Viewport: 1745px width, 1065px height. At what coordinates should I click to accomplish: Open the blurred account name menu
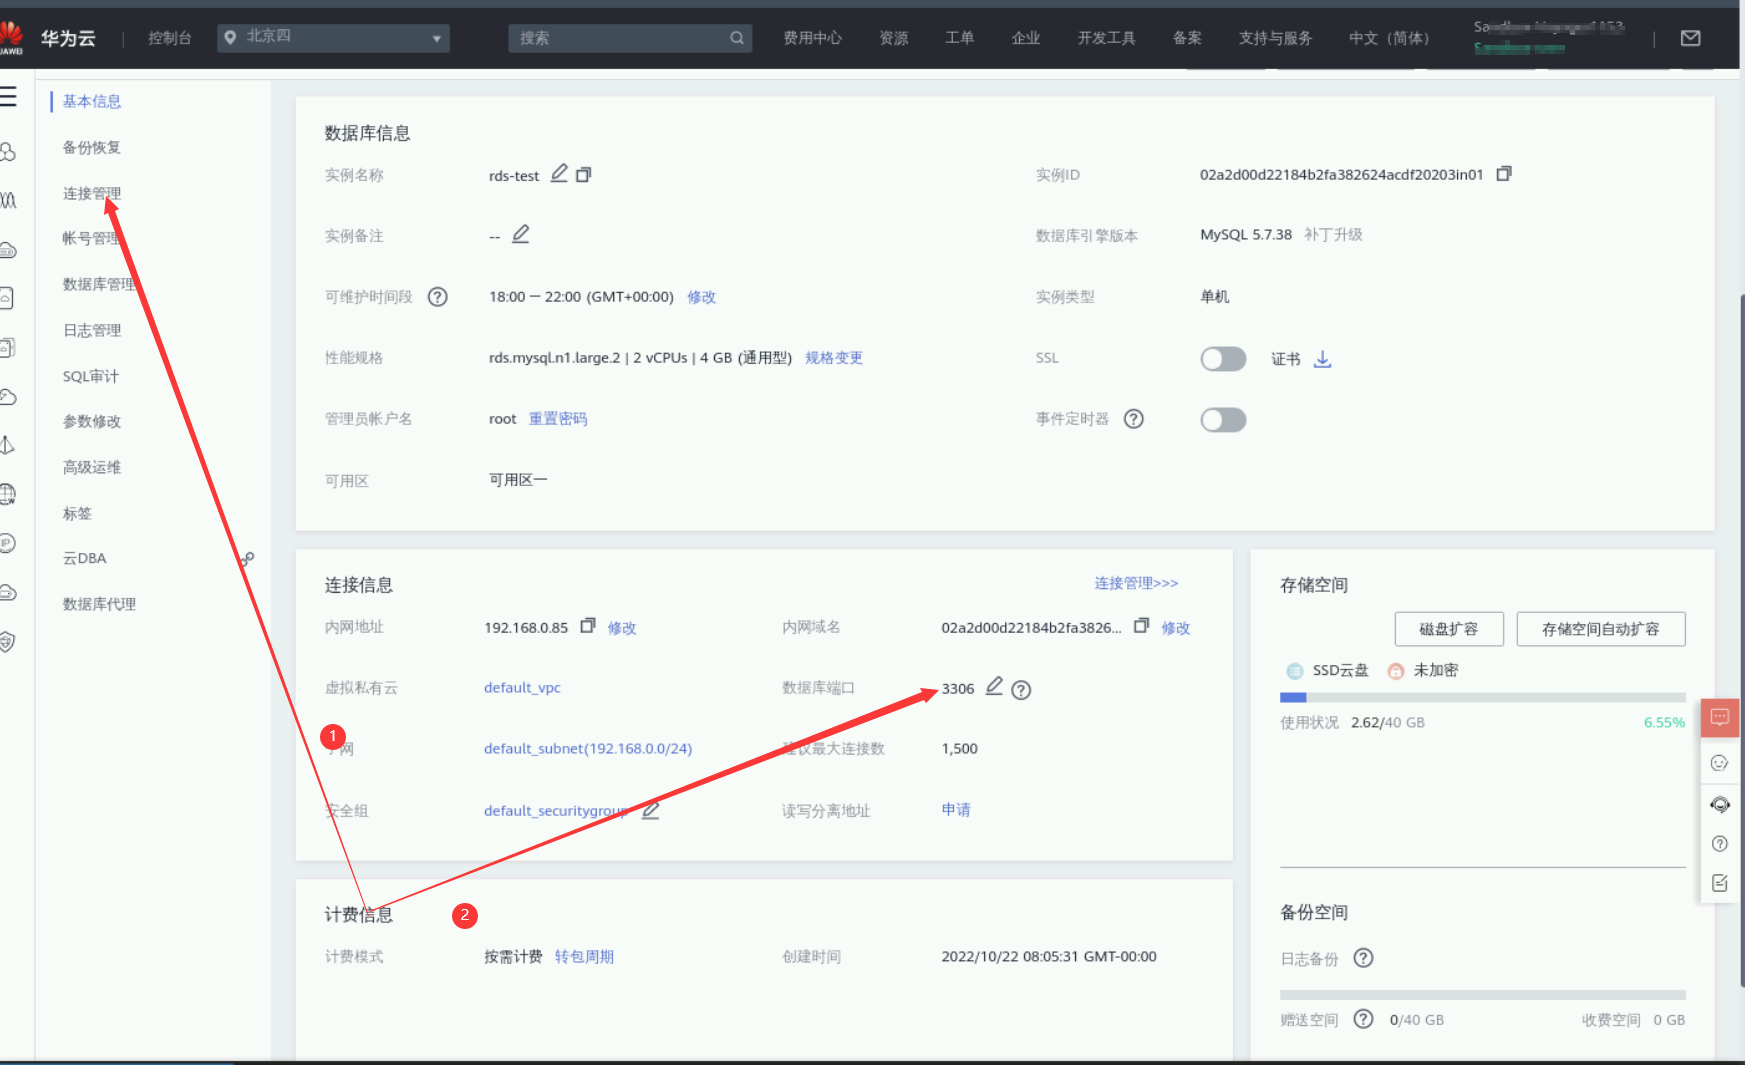click(x=1548, y=37)
